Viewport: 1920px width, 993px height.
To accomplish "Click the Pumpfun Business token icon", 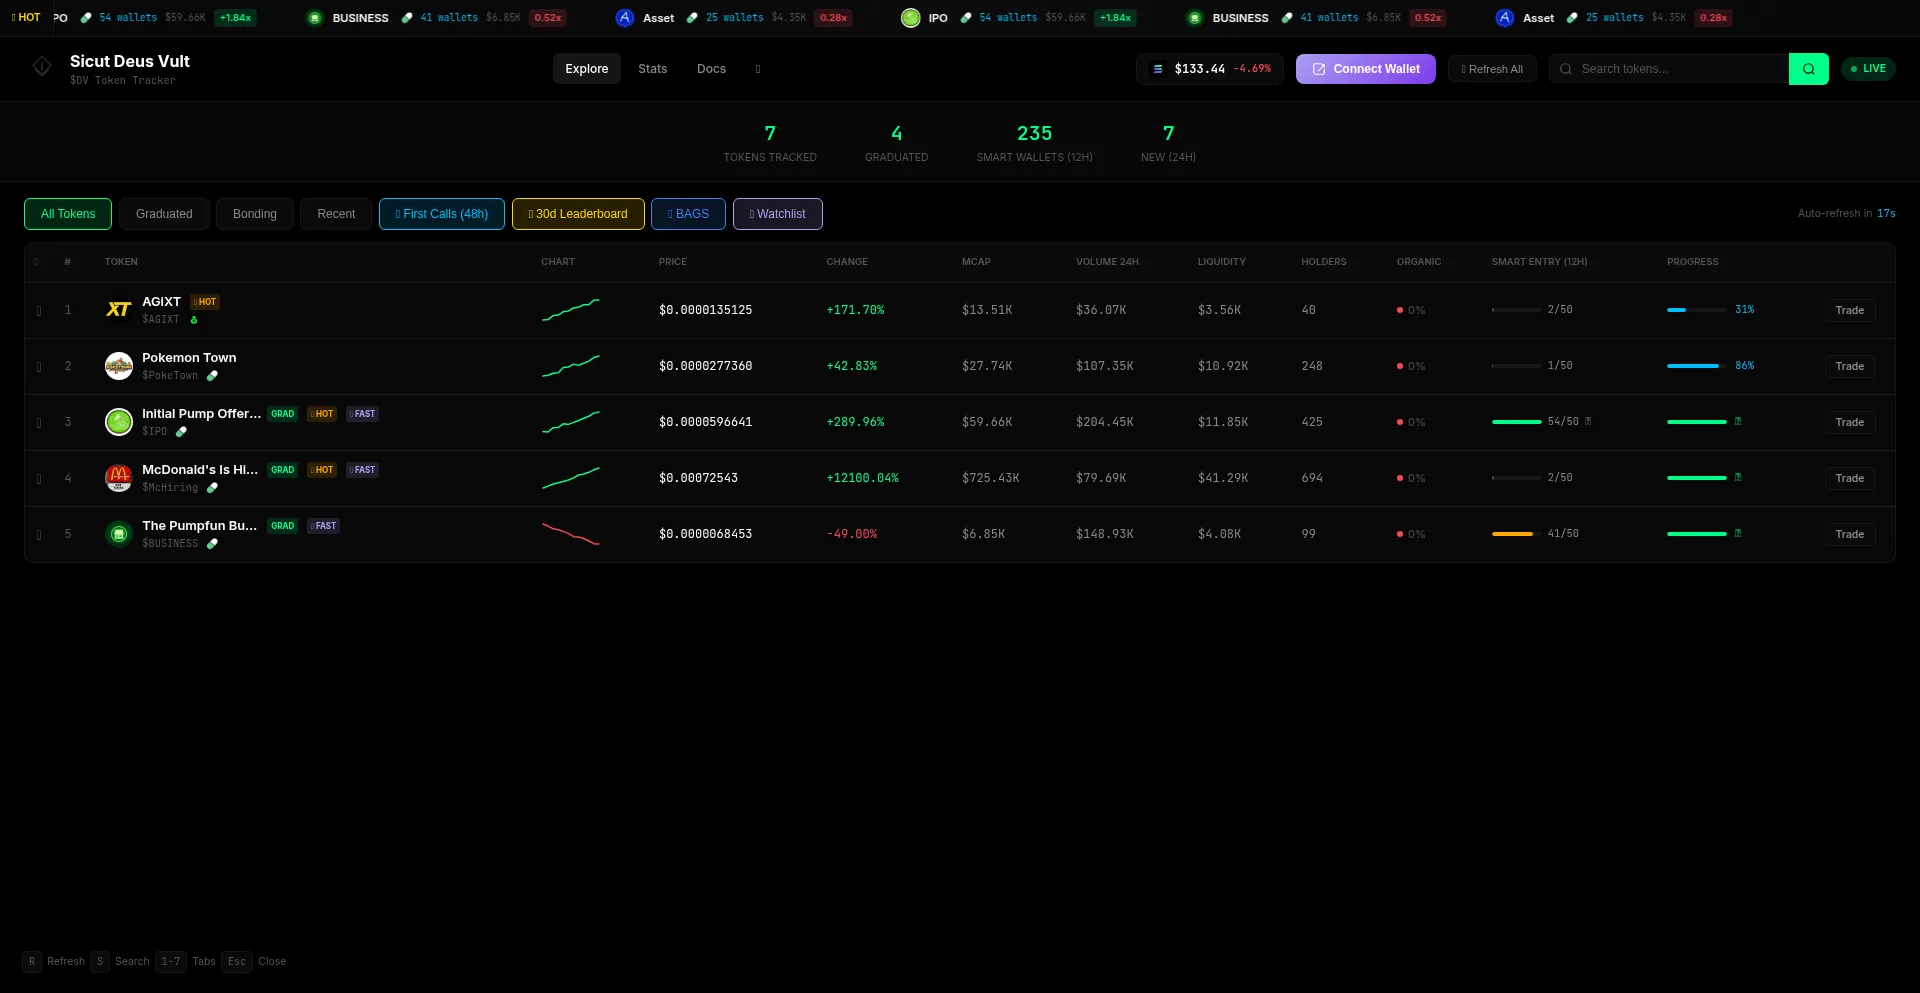I will click(119, 534).
